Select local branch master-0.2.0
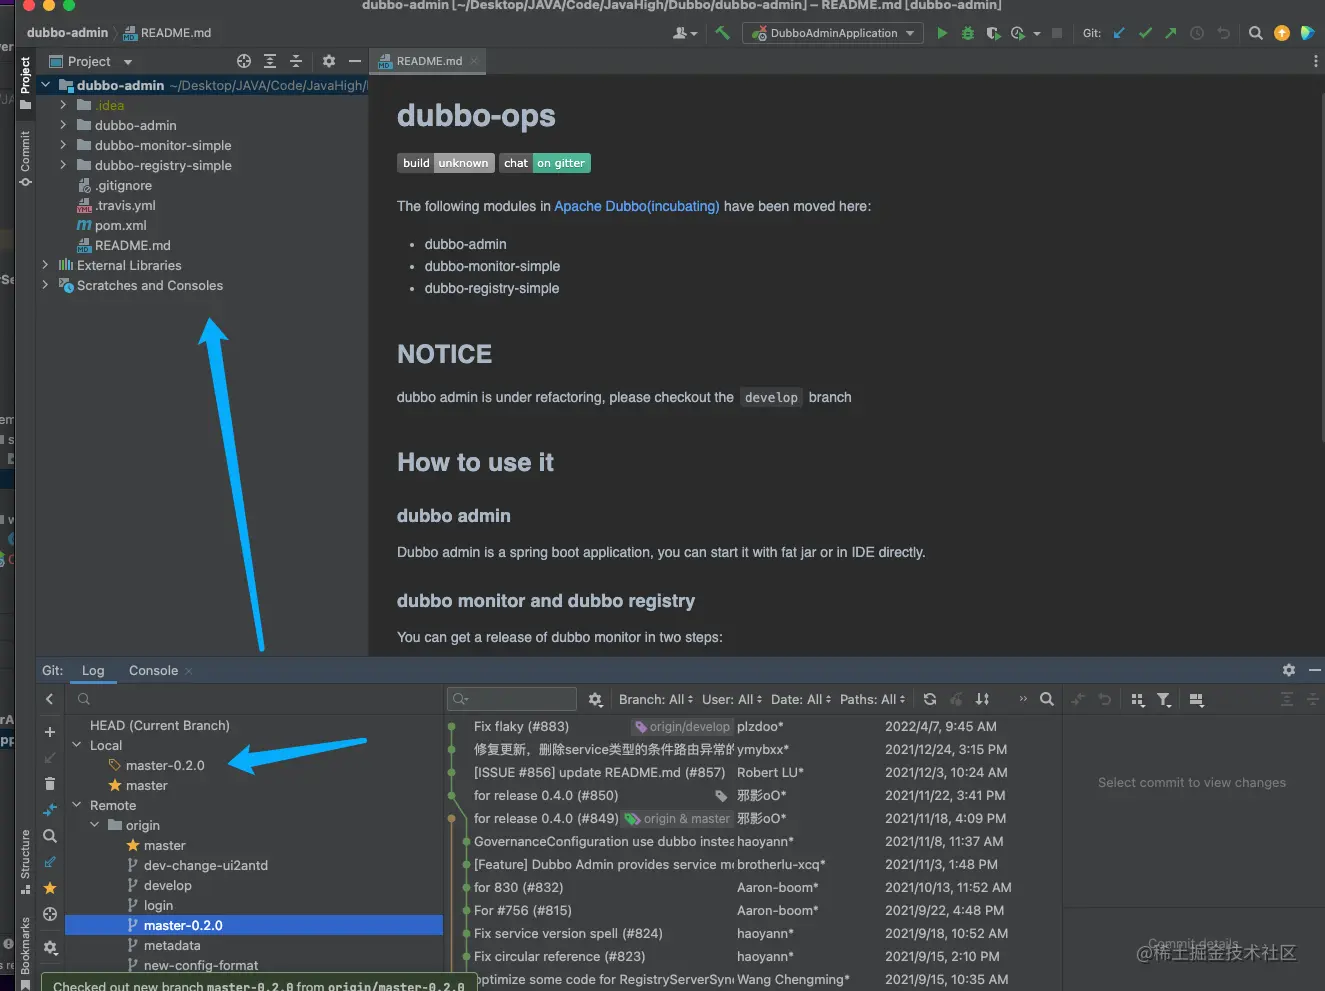 click(x=165, y=765)
